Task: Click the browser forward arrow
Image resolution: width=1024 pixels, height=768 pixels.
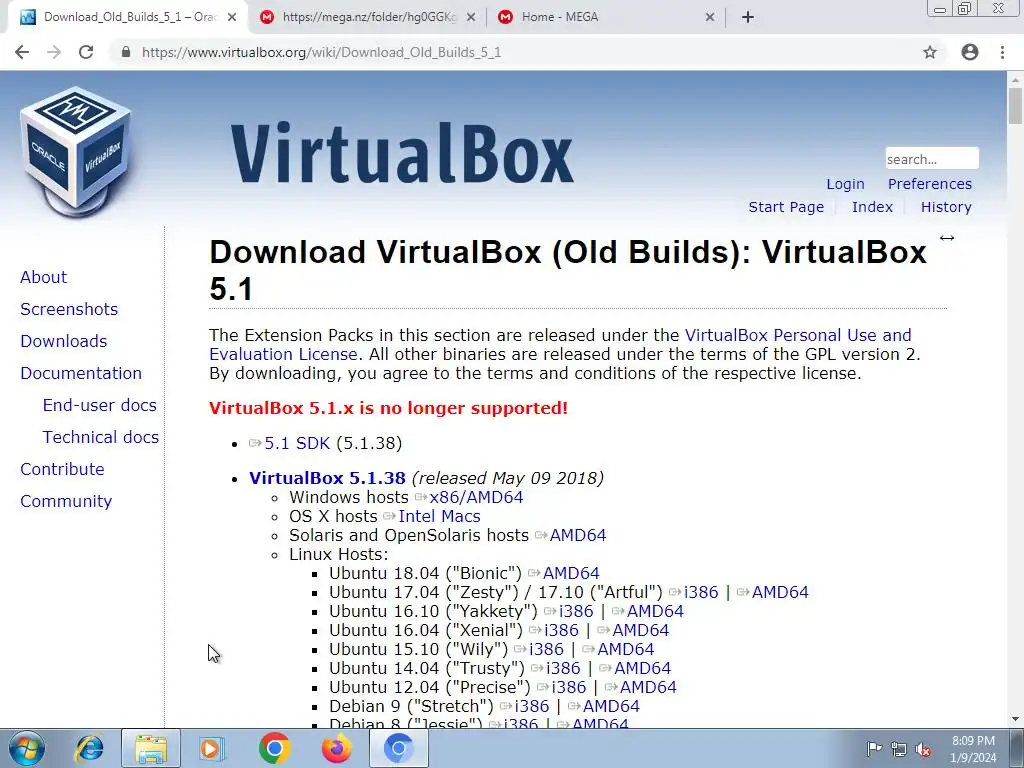Action: [54, 52]
